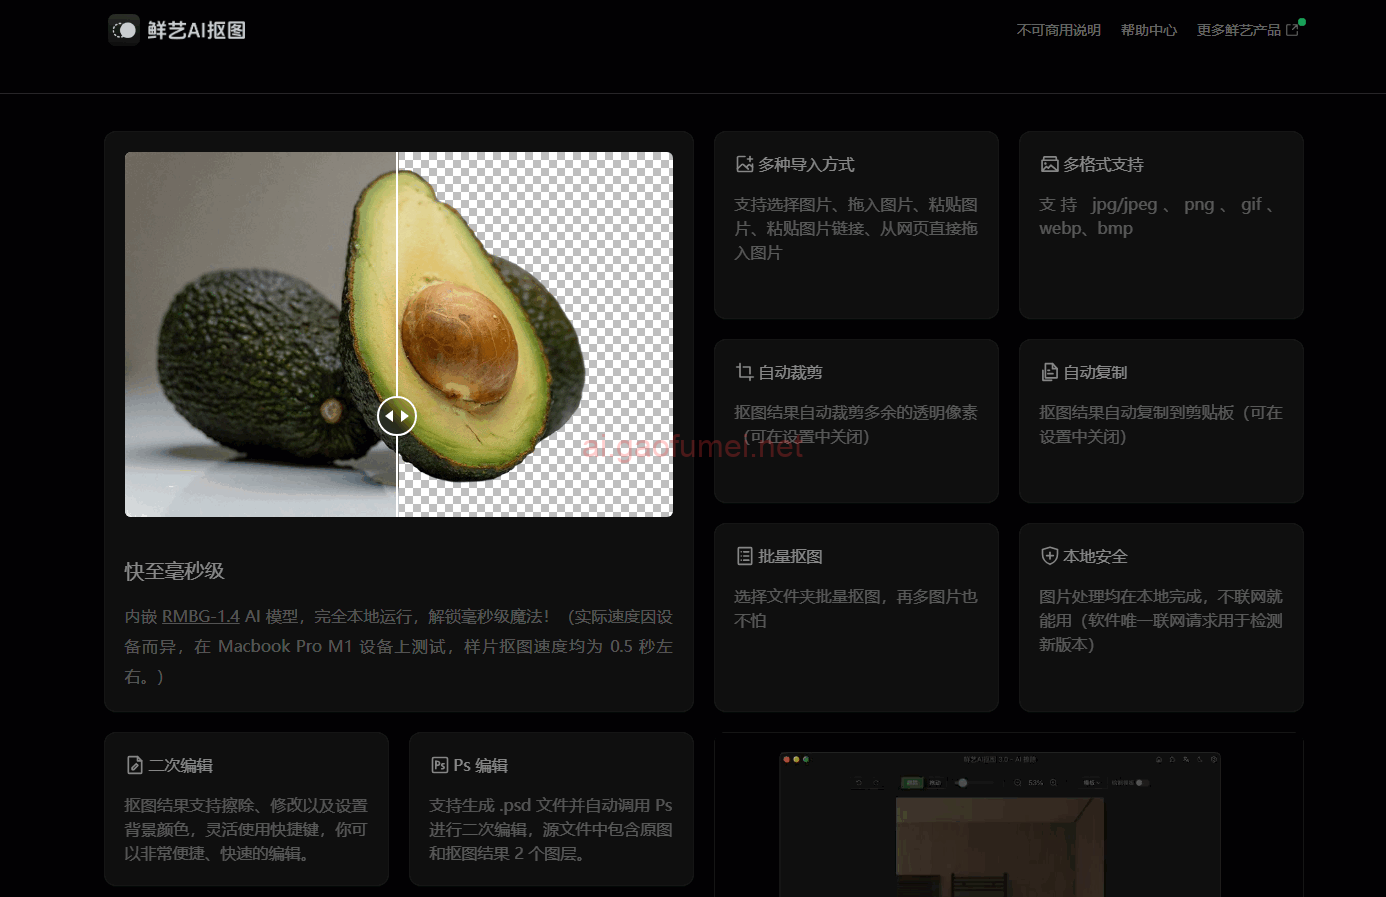This screenshot has width=1386, height=897.
Task: Open the RMBG-1.4 model link
Action: (200, 616)
